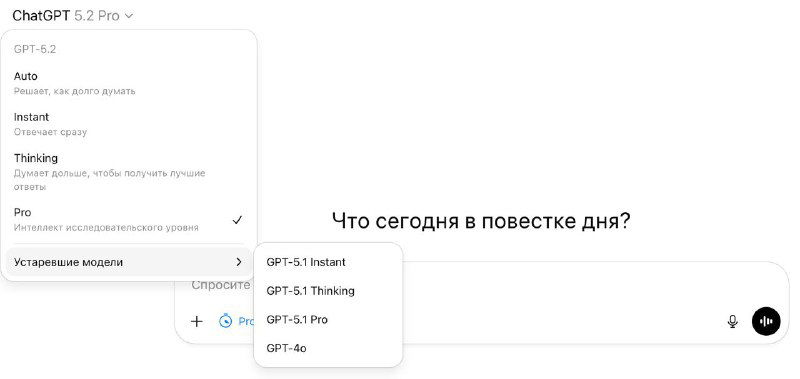Start voice mode with waveform button
800x379 pixels.
pos(766,321)
